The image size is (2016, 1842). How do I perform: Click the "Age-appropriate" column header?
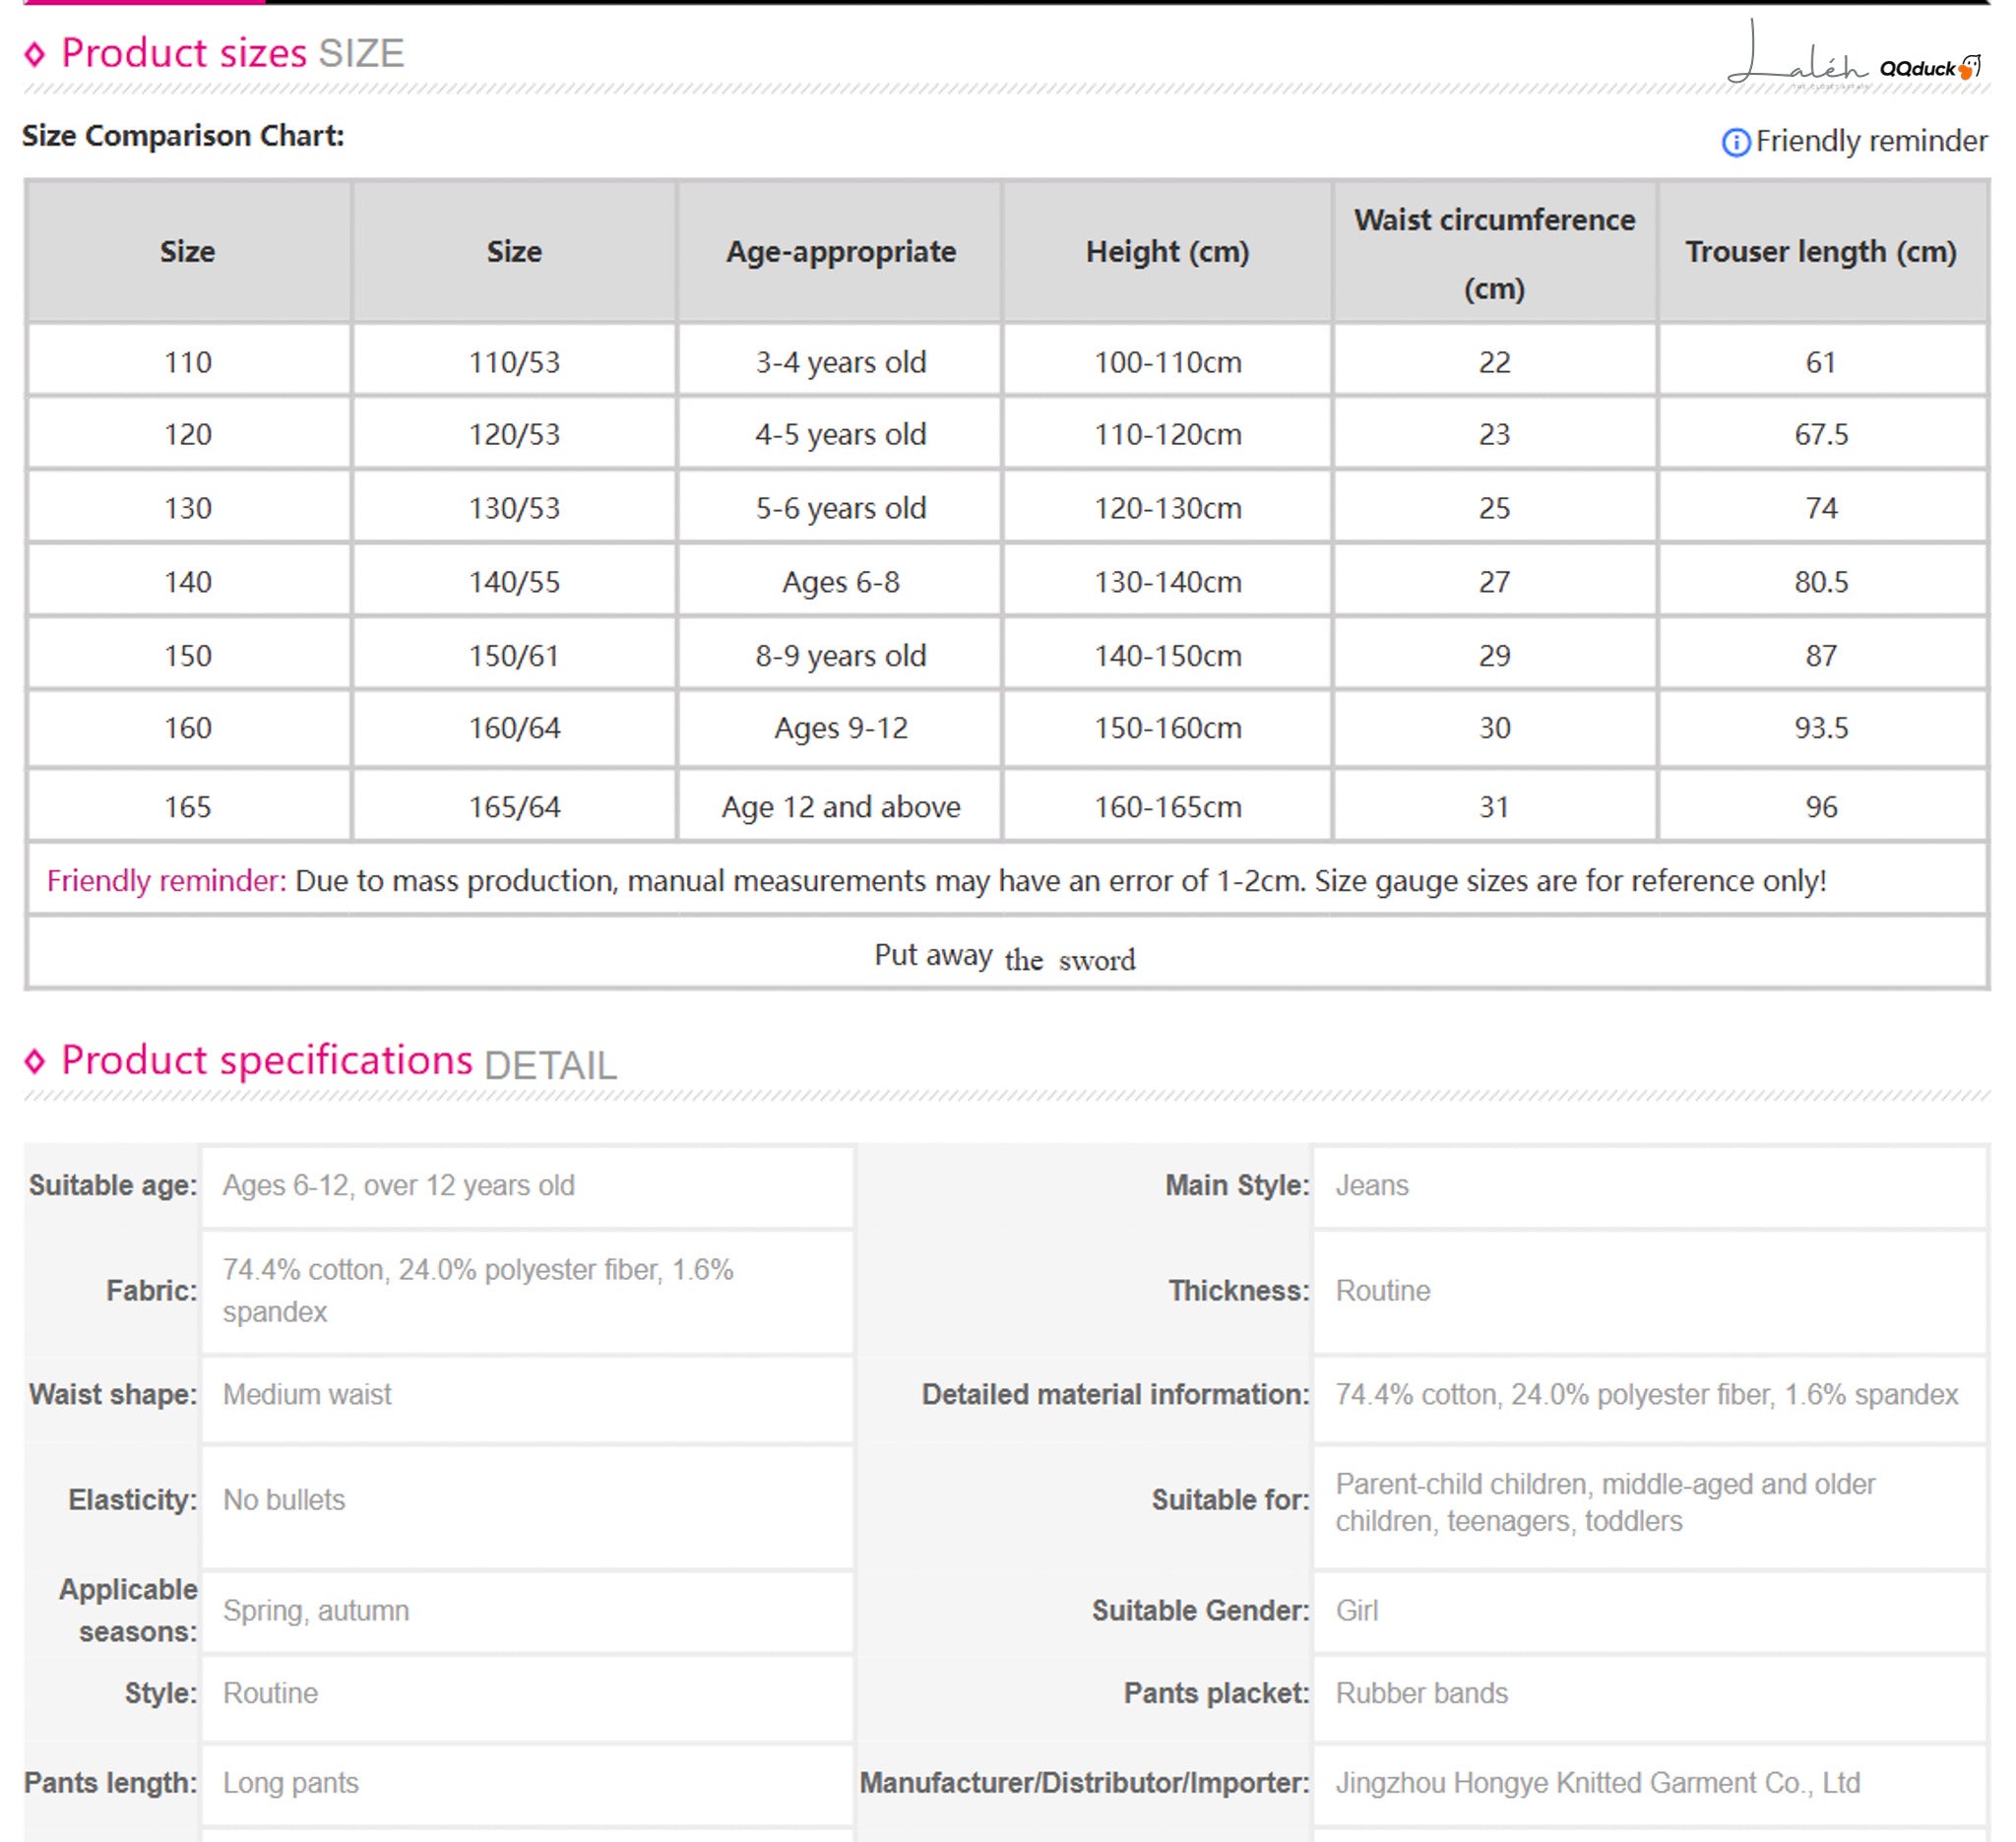840,251
